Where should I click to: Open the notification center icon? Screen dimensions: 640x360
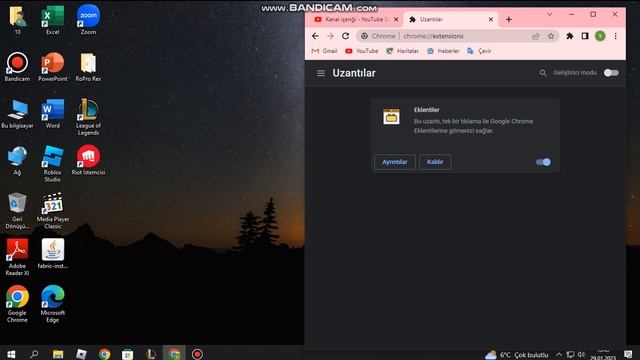(628, 354)
